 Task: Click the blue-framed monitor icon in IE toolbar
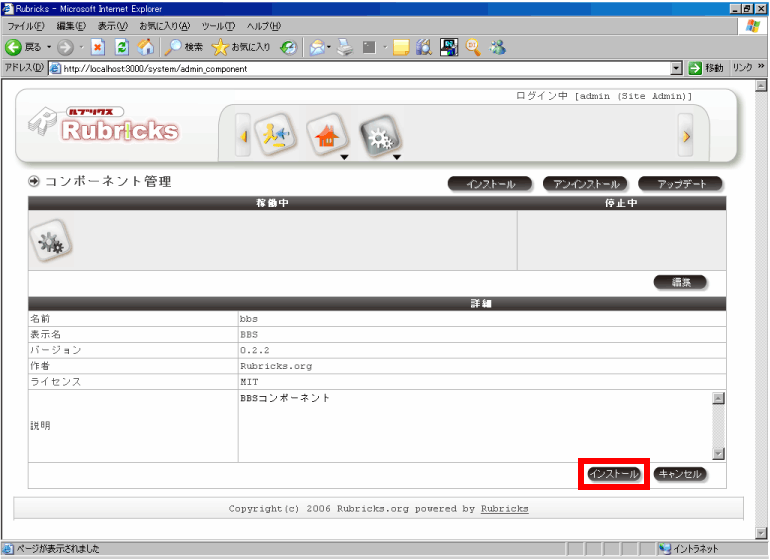(448, 47)
